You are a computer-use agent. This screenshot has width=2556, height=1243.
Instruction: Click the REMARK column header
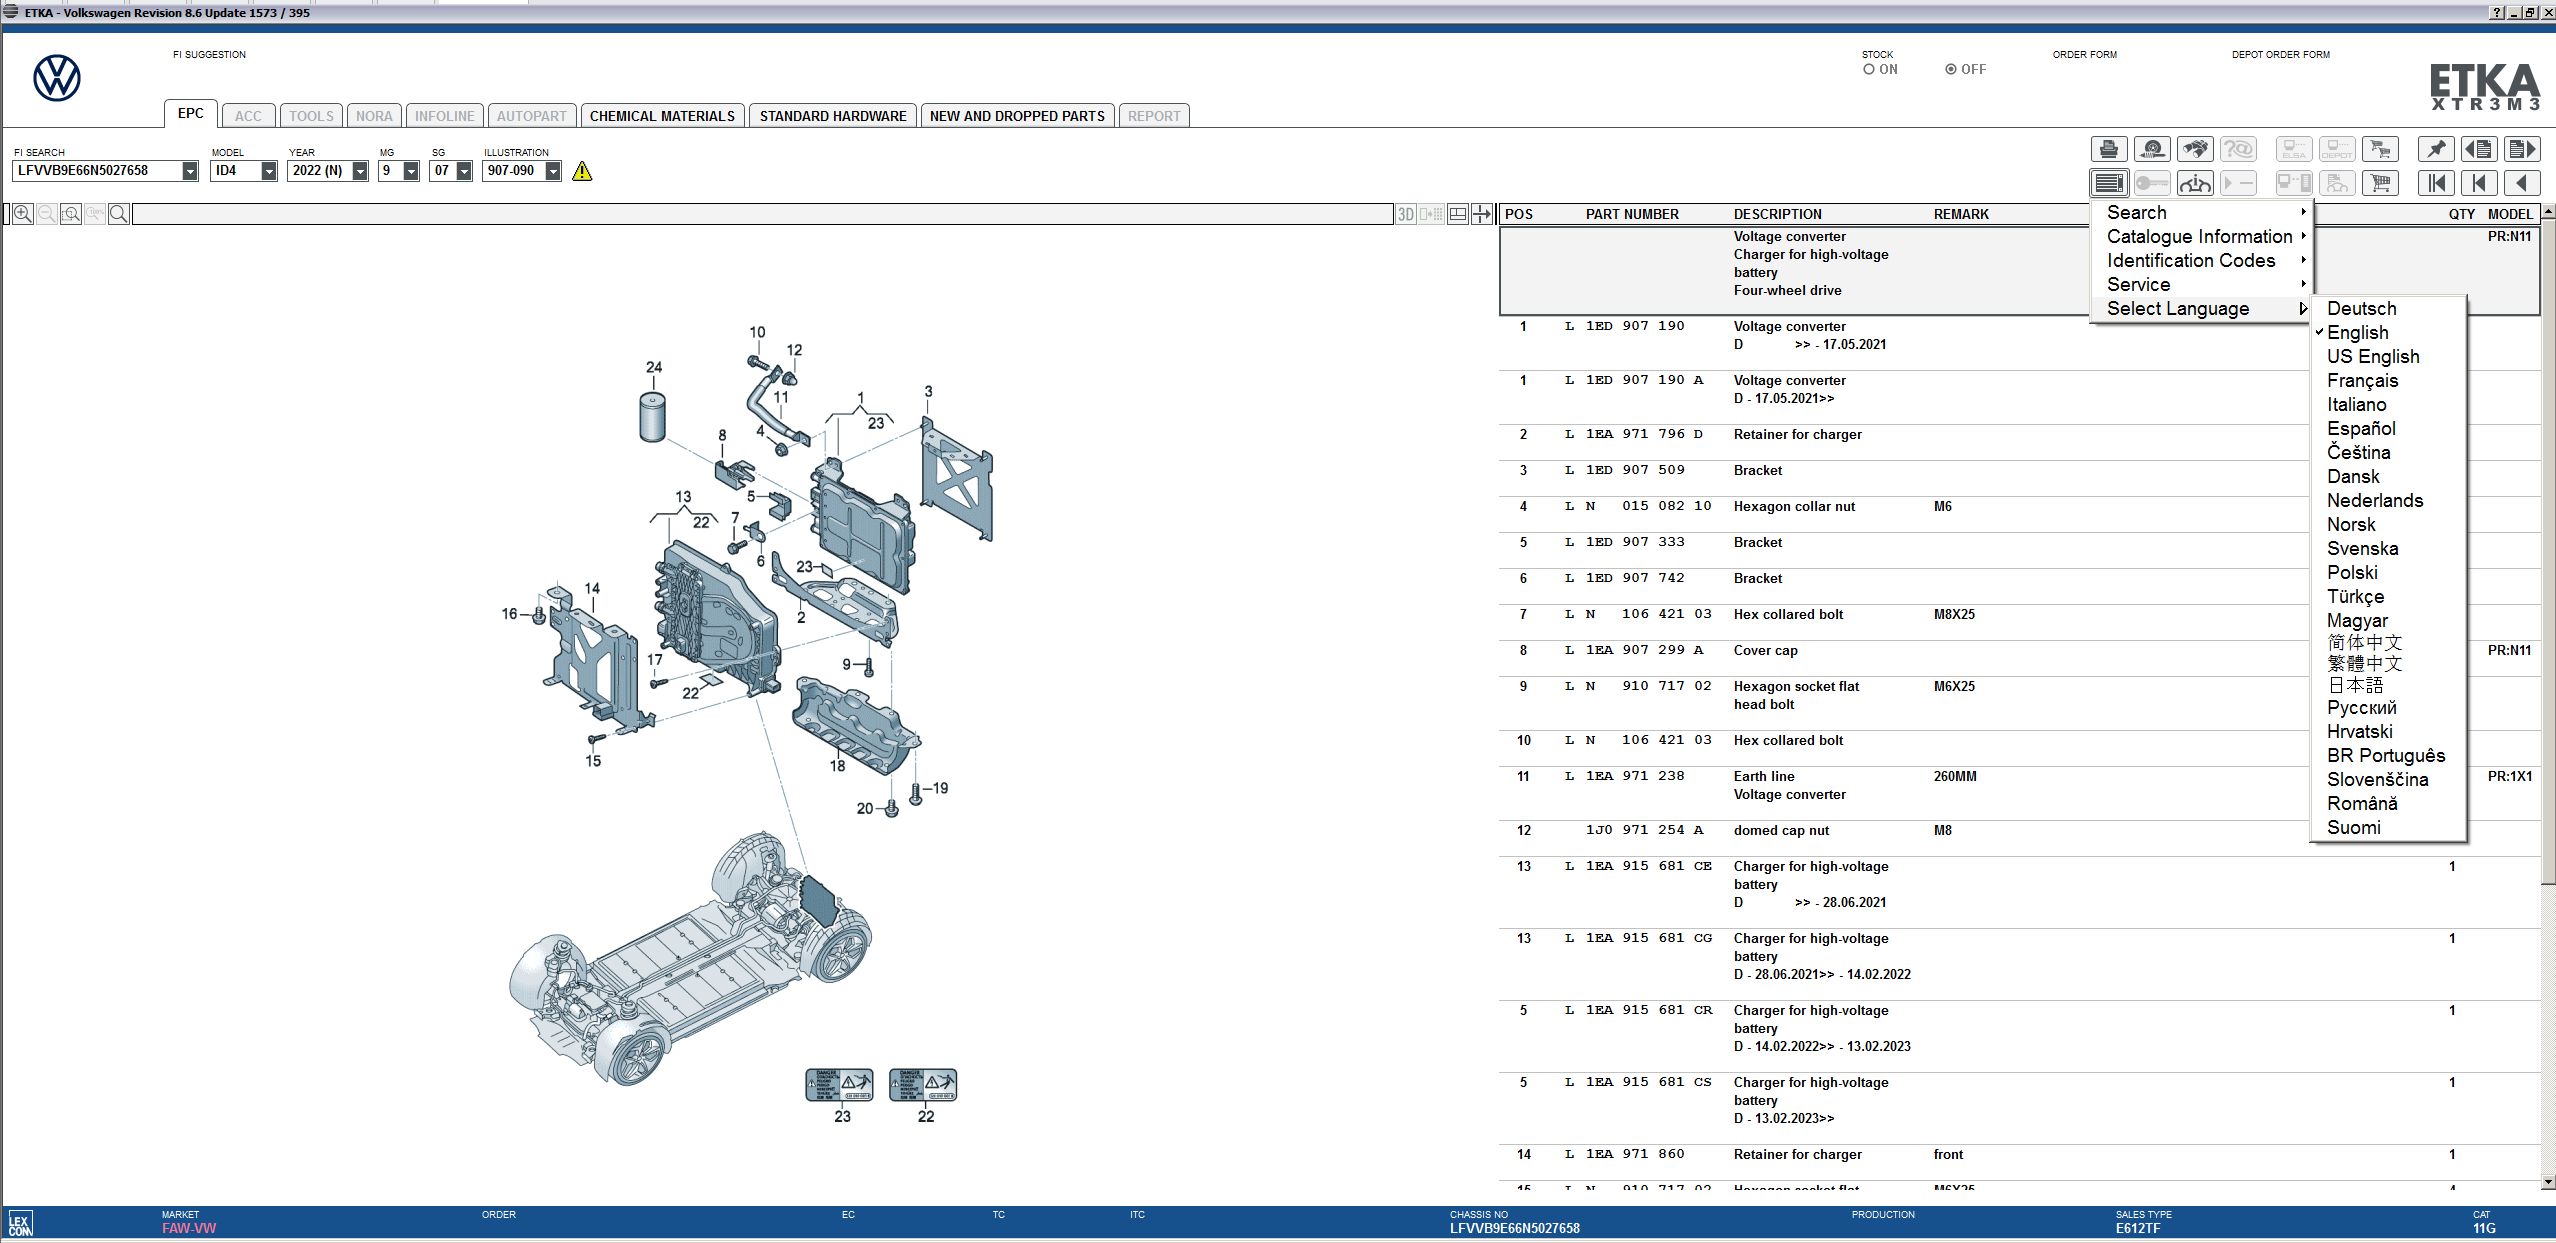pos(1961,214)
